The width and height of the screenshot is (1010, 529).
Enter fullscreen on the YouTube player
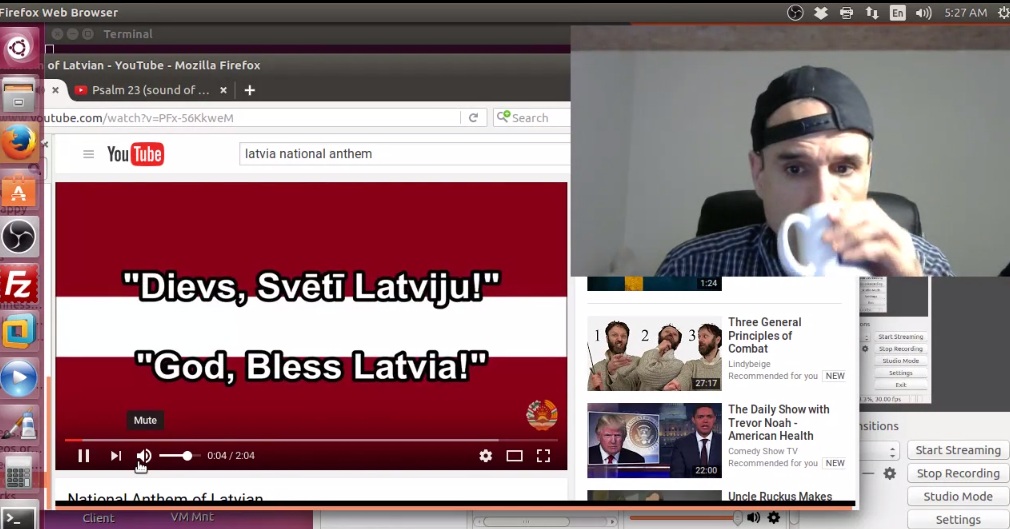[544, 456]
